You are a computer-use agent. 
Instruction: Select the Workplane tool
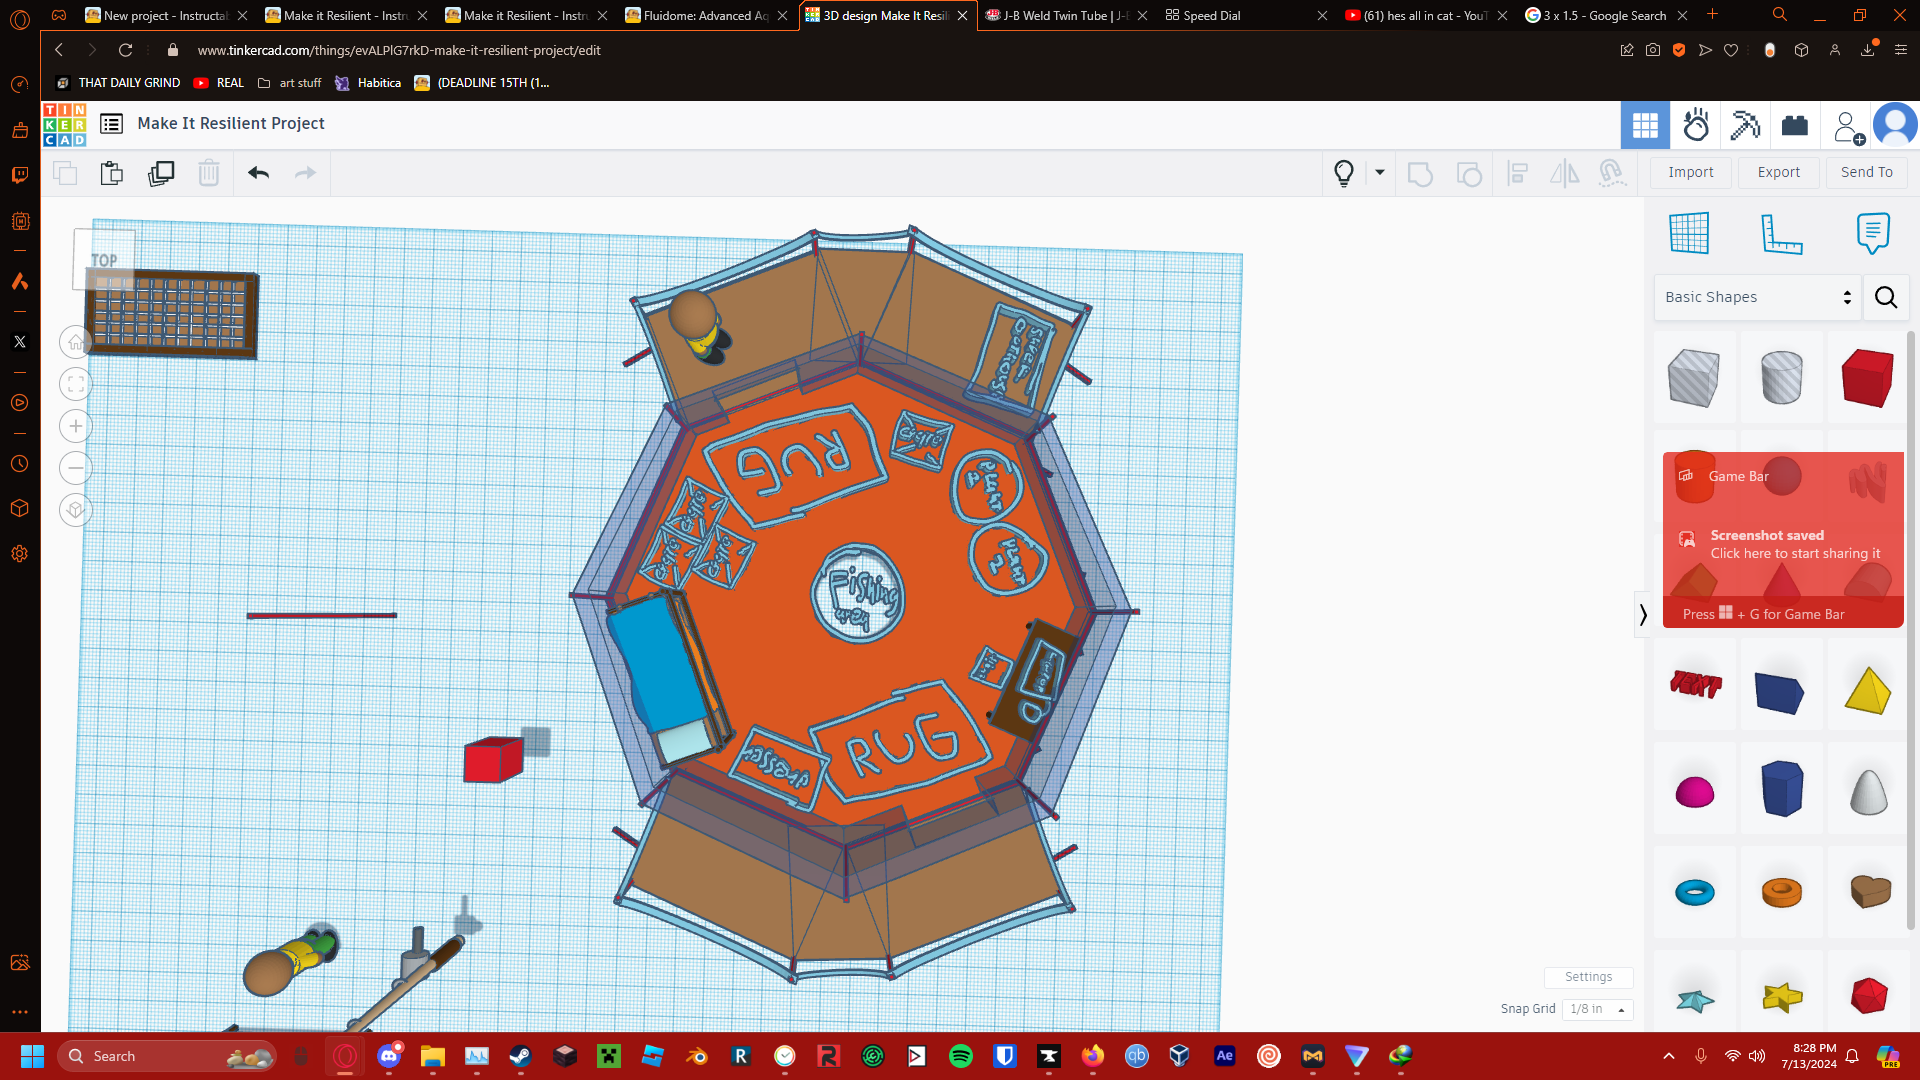[1689, 233]
